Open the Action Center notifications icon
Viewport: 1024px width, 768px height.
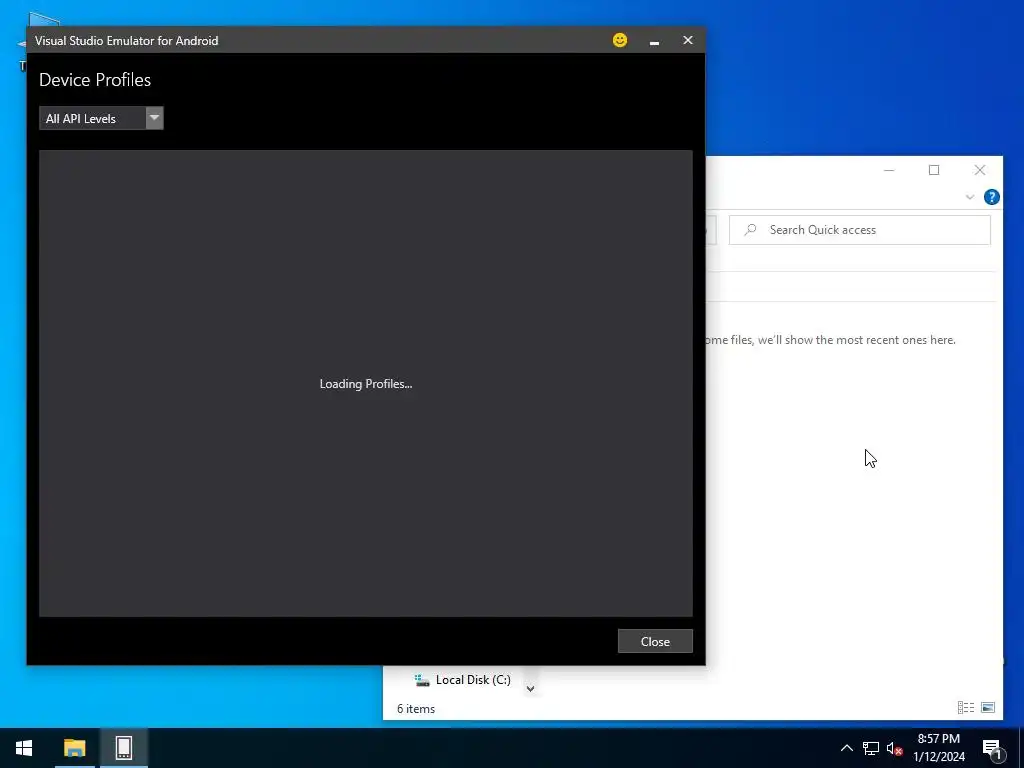point(991,748)
